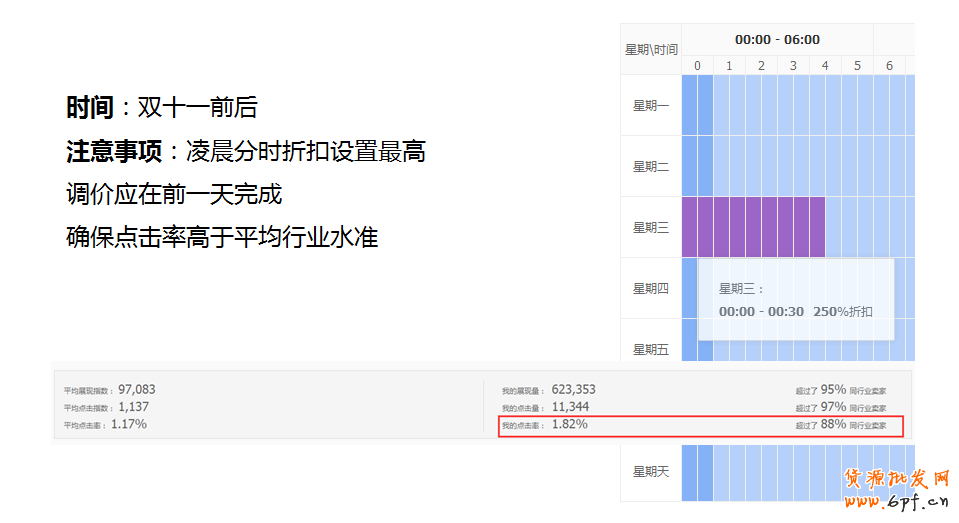Select hour 2 column header
The height and width of the screenshot is (523, 959).
pyautogui.click(x=761, y=66)
